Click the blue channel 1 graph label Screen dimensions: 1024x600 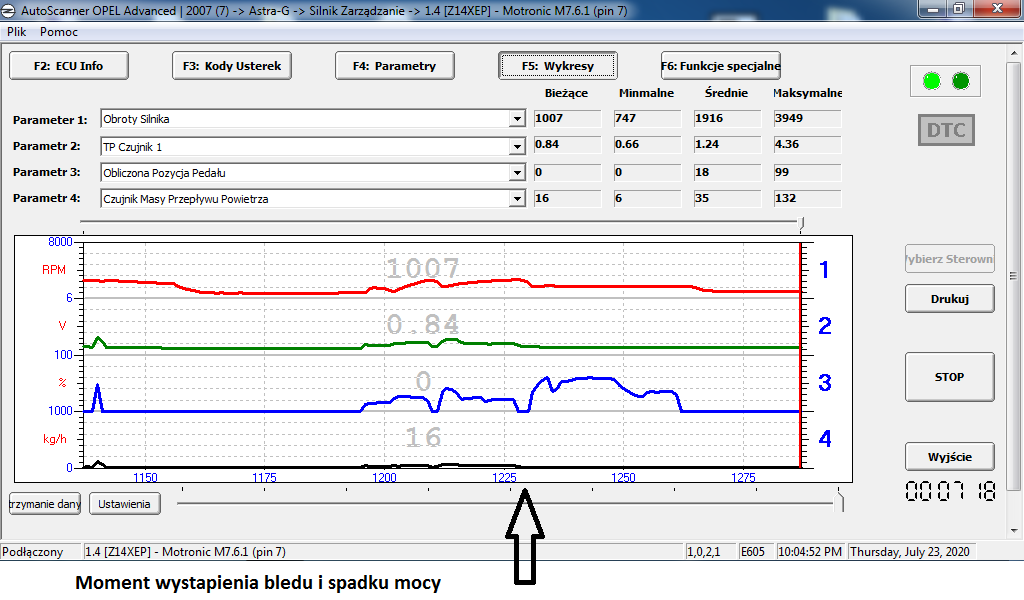pos(824,270)
